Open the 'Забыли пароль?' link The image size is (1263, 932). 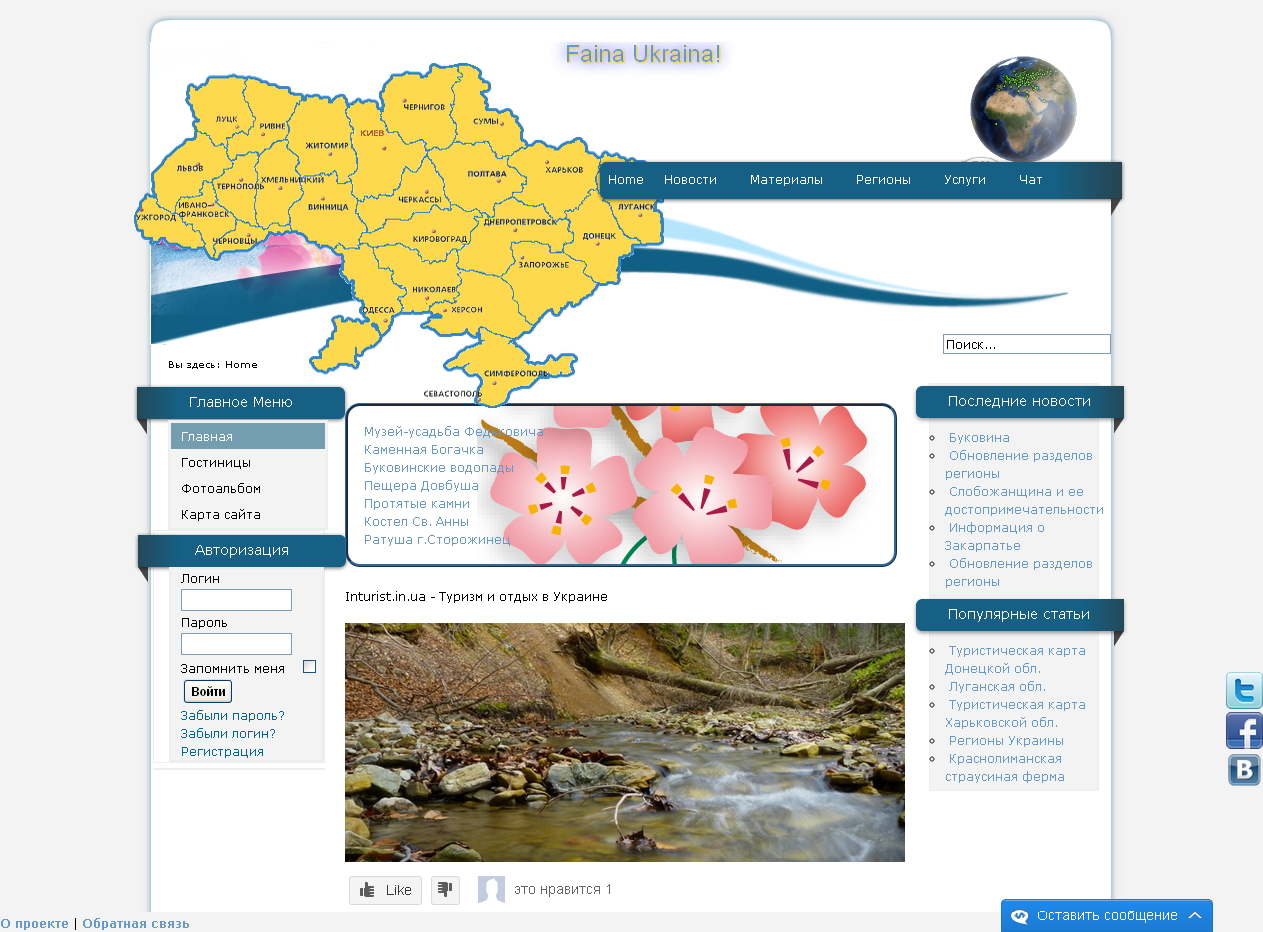[233, 716]
